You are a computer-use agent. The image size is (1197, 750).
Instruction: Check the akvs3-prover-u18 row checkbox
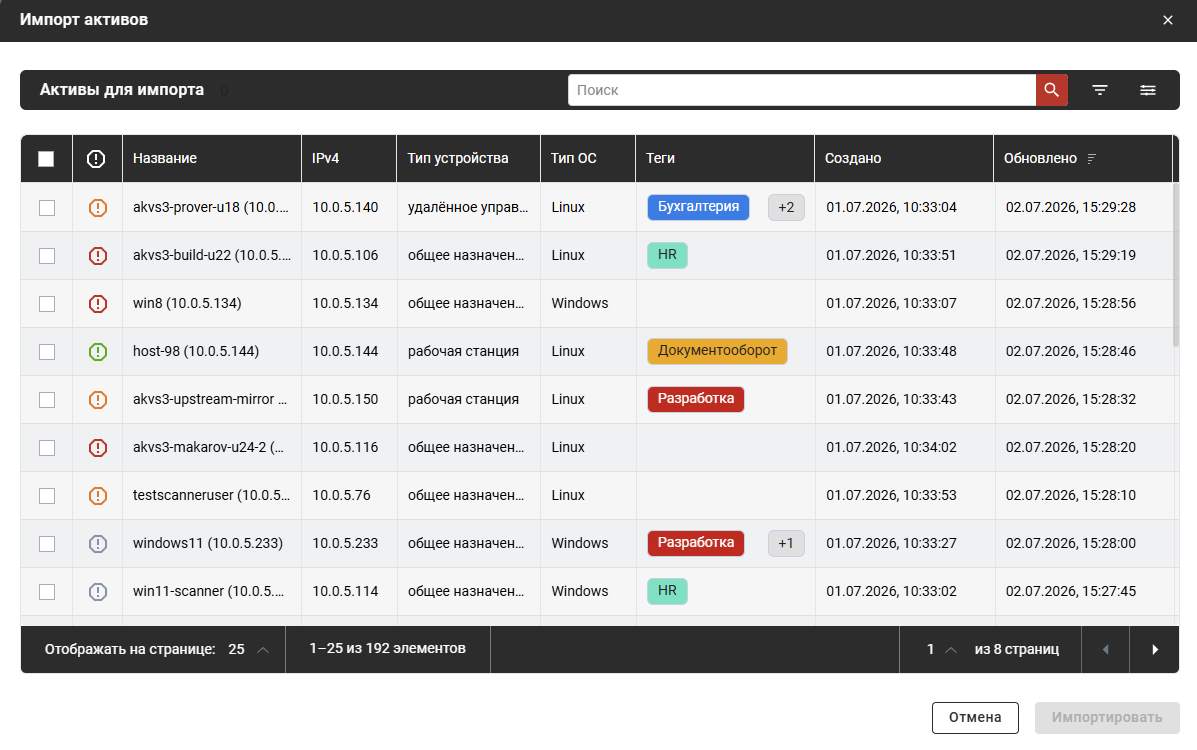tap(47, 208)
